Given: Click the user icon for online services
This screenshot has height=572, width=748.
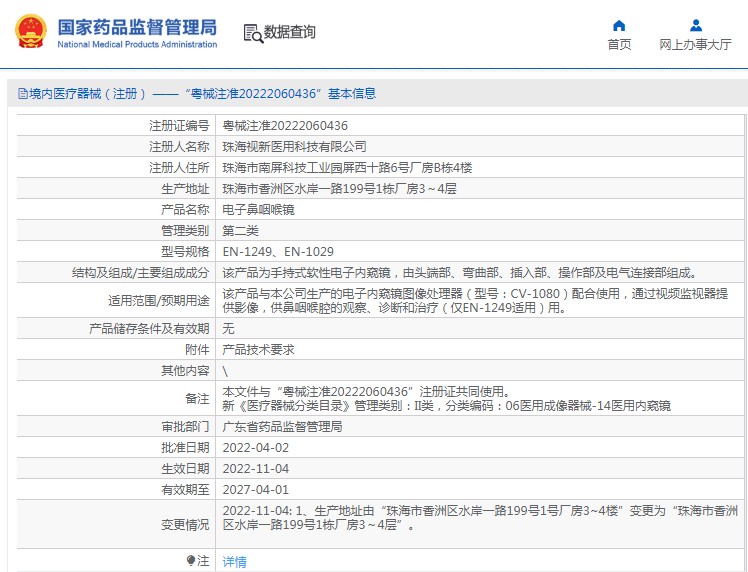Looking at the screenshot, I should click(x=695, y=25).
